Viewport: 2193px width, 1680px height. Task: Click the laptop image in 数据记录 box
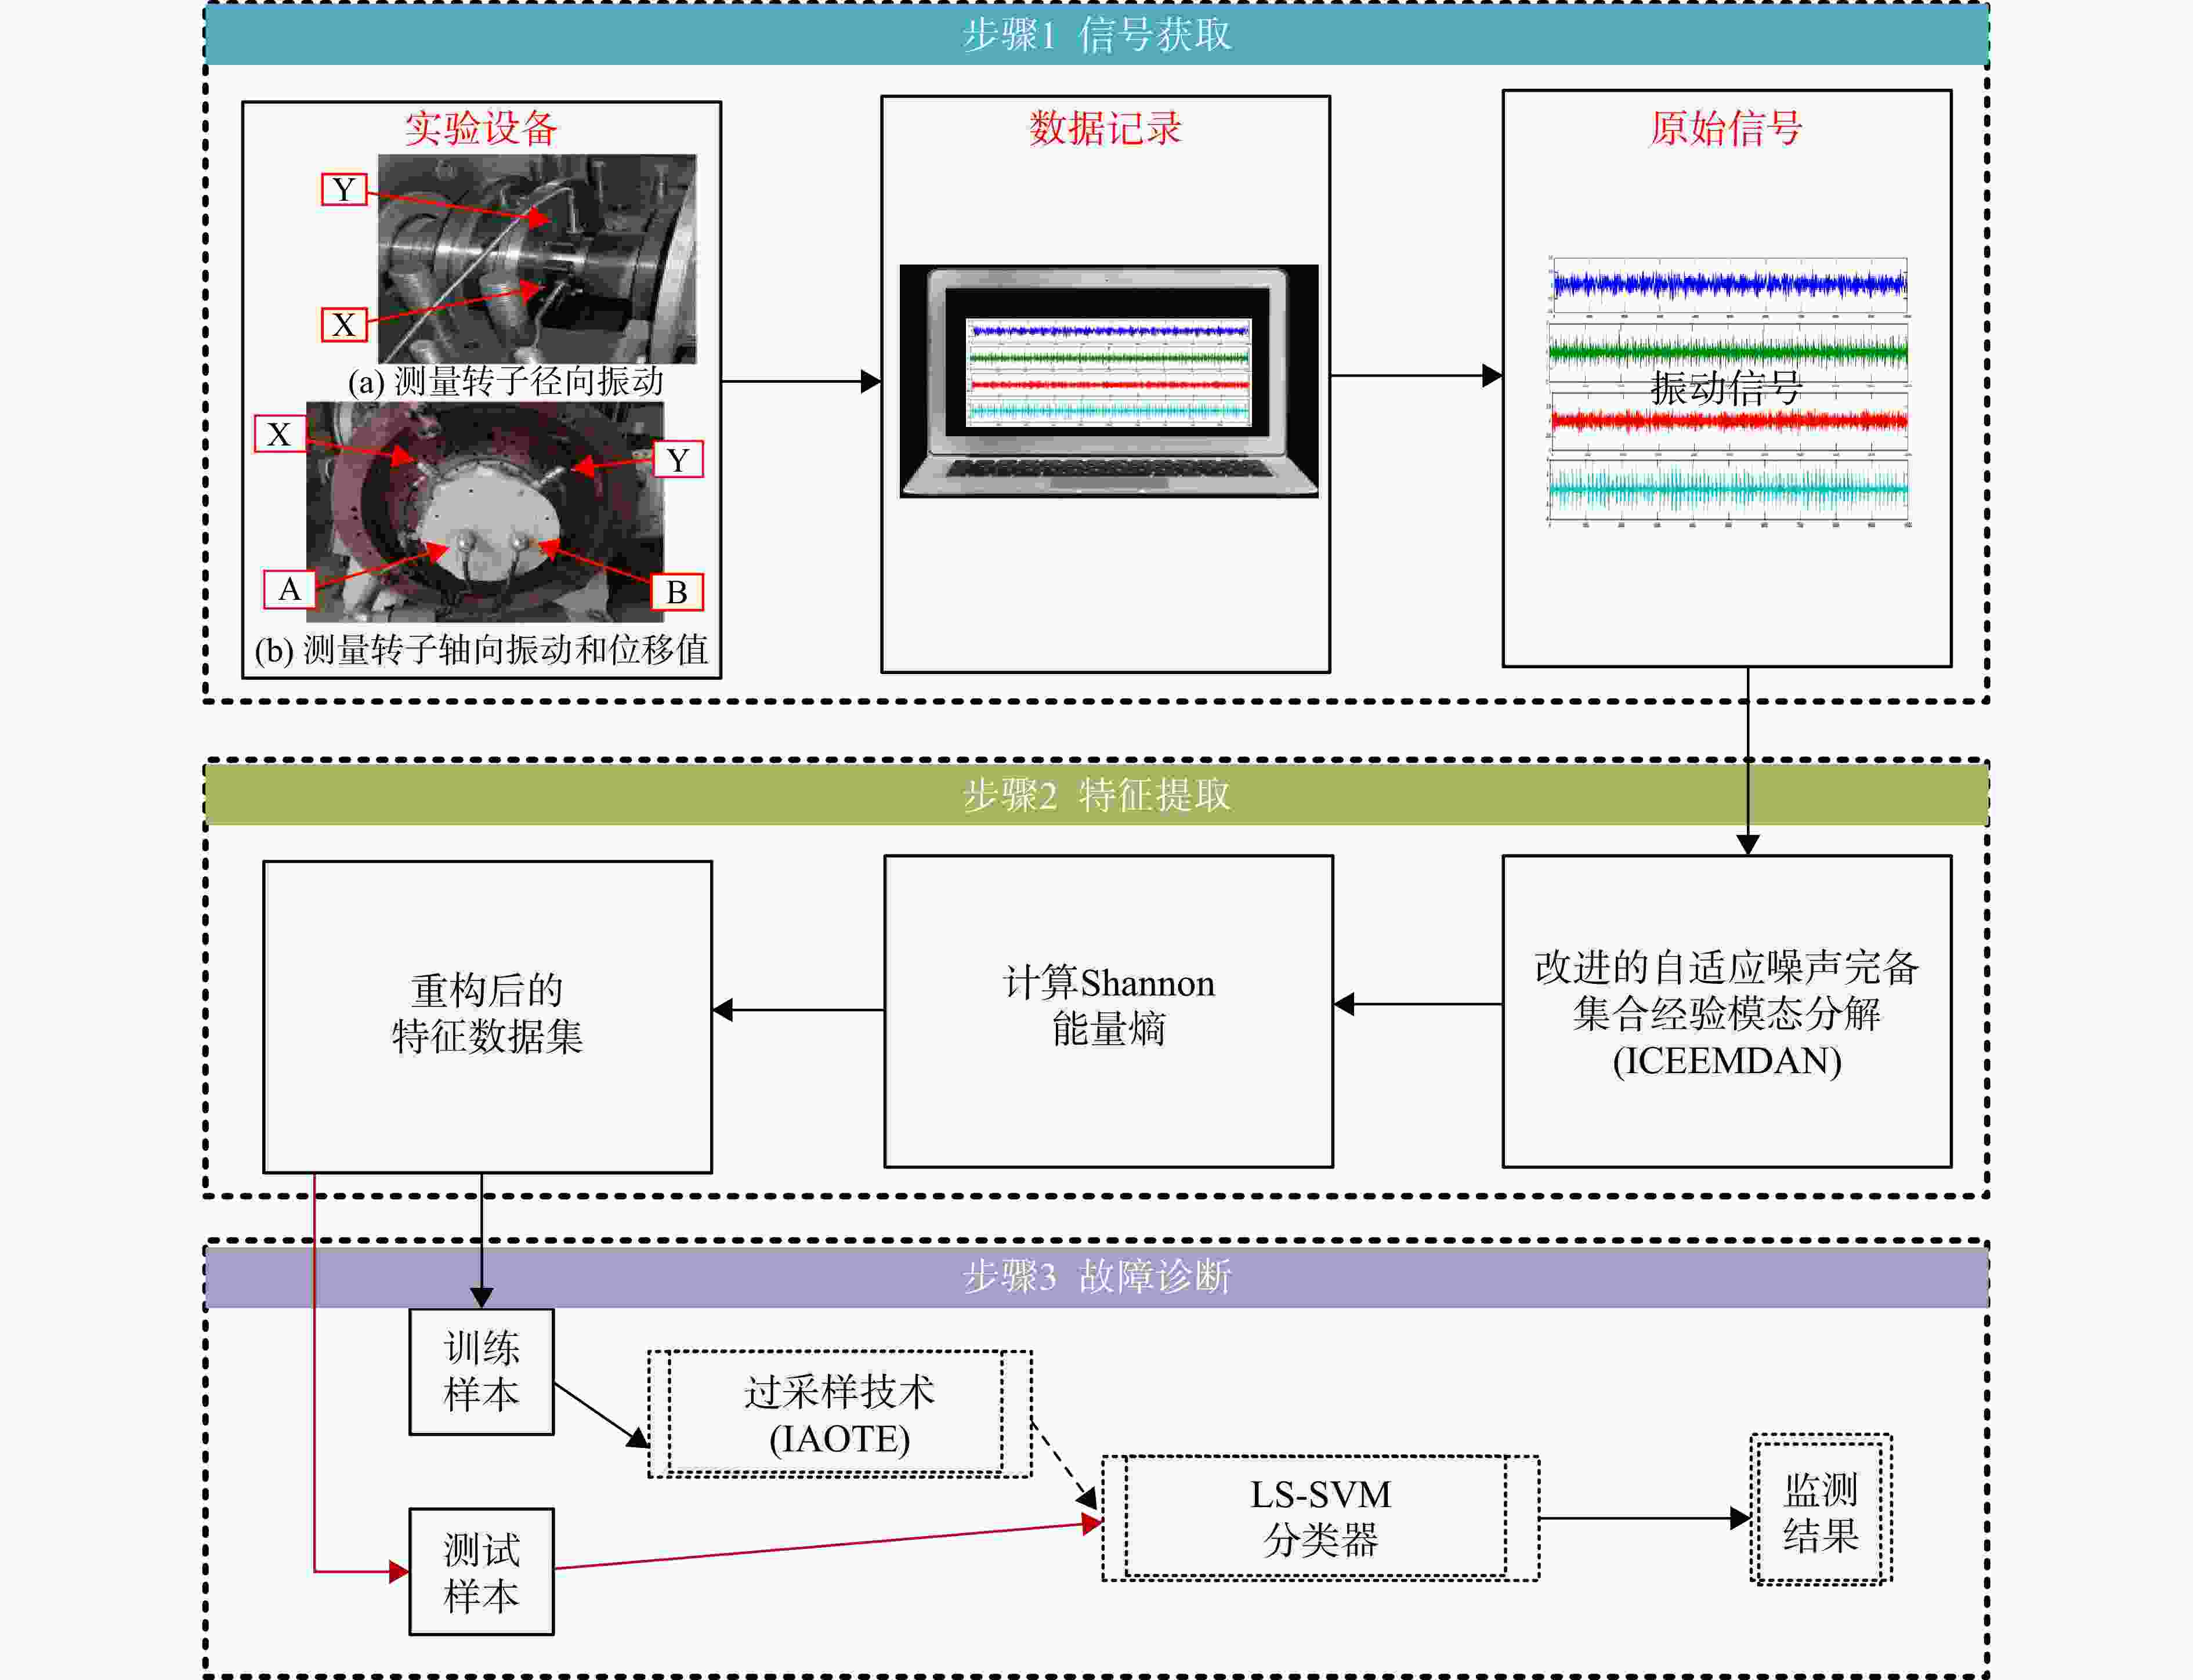point(1108,381)
